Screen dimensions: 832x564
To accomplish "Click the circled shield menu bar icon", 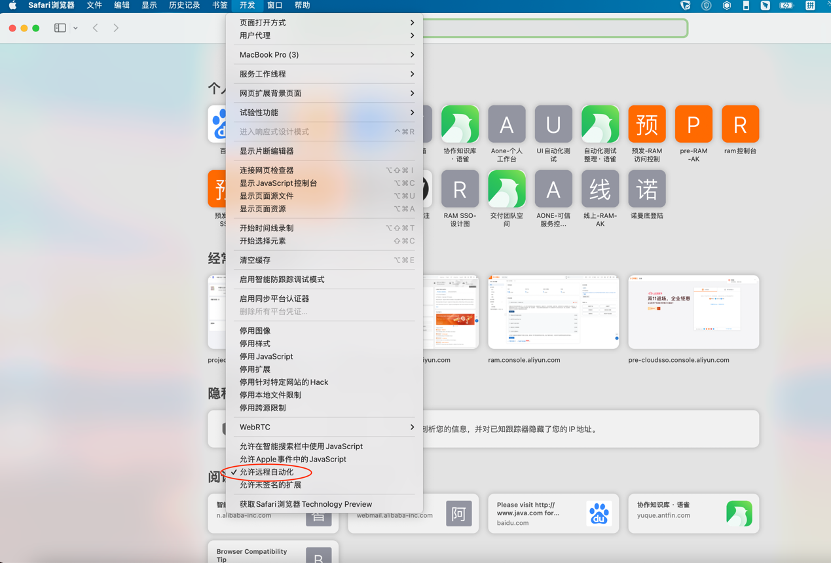I will tap(706, 5).
